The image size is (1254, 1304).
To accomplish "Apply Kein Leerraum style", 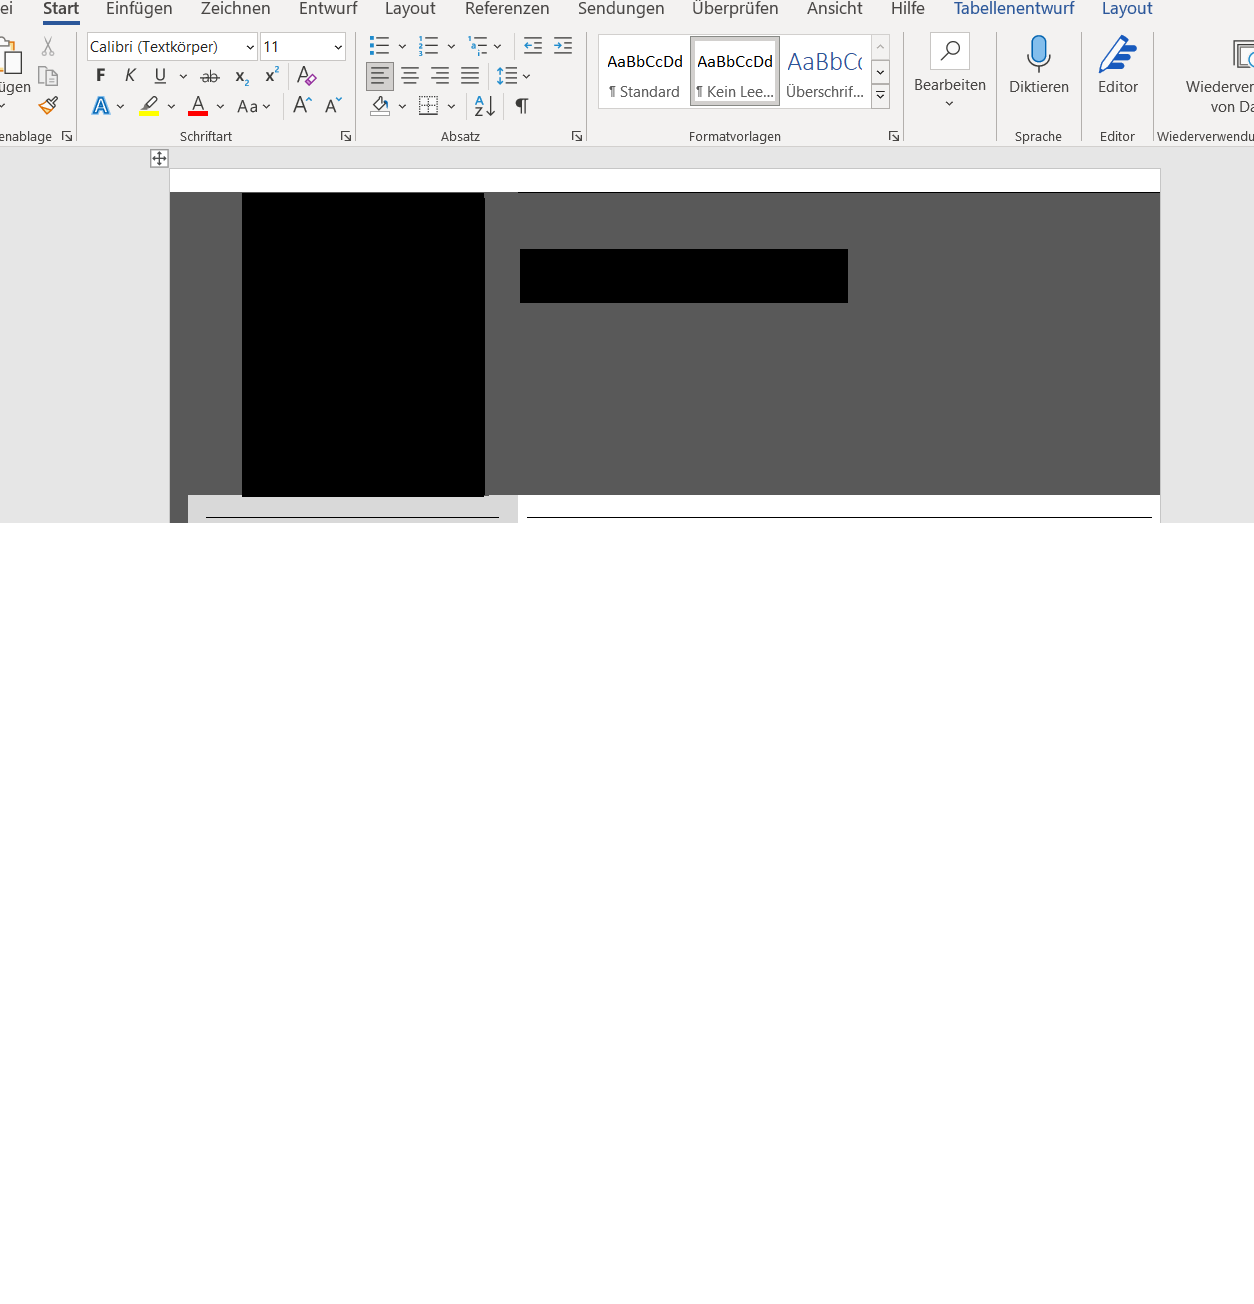I will click(x=735, y=72).
